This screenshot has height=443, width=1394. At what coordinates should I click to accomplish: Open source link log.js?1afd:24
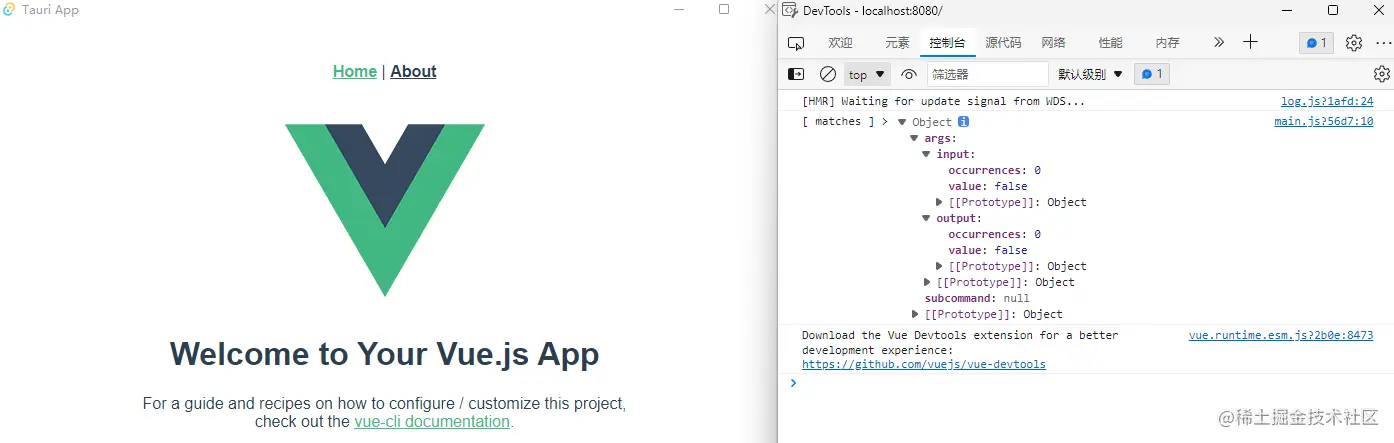pos(1327,102)
